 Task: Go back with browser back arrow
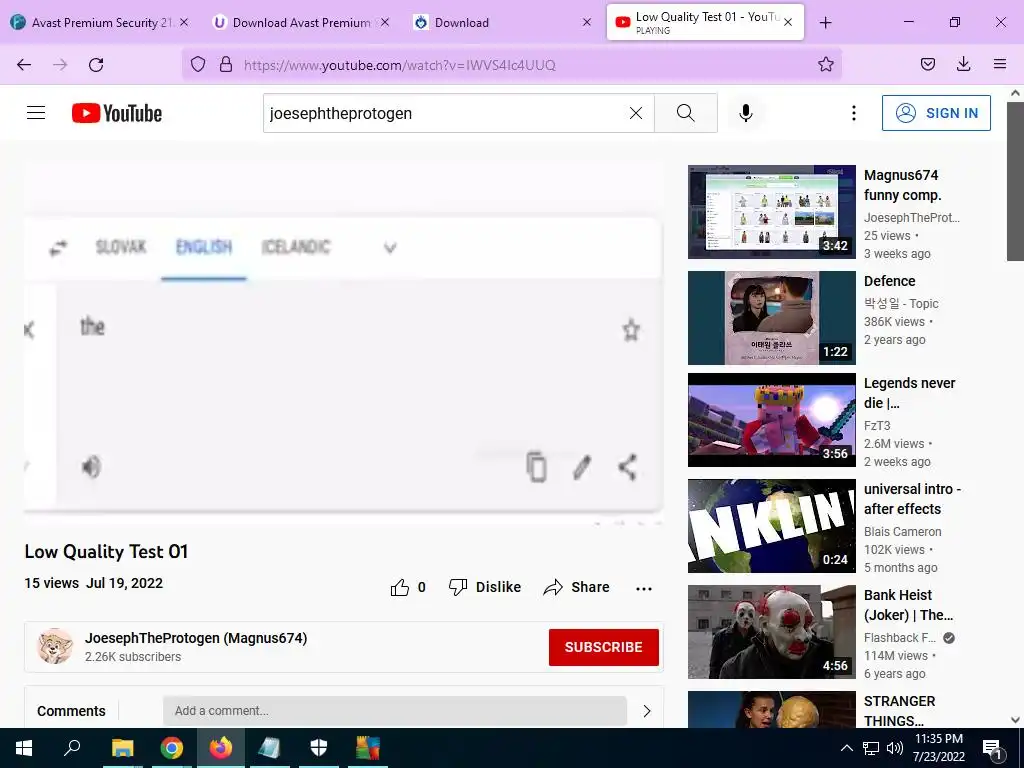tap(24, 65)
